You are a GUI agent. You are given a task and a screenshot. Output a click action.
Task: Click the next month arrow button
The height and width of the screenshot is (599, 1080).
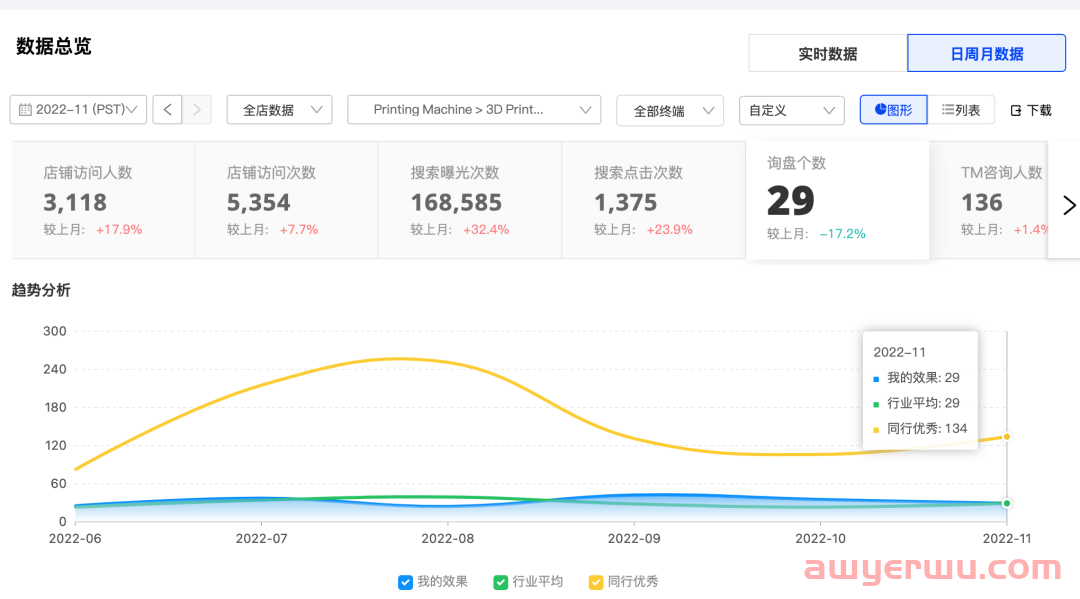click(x=197, y=110)
